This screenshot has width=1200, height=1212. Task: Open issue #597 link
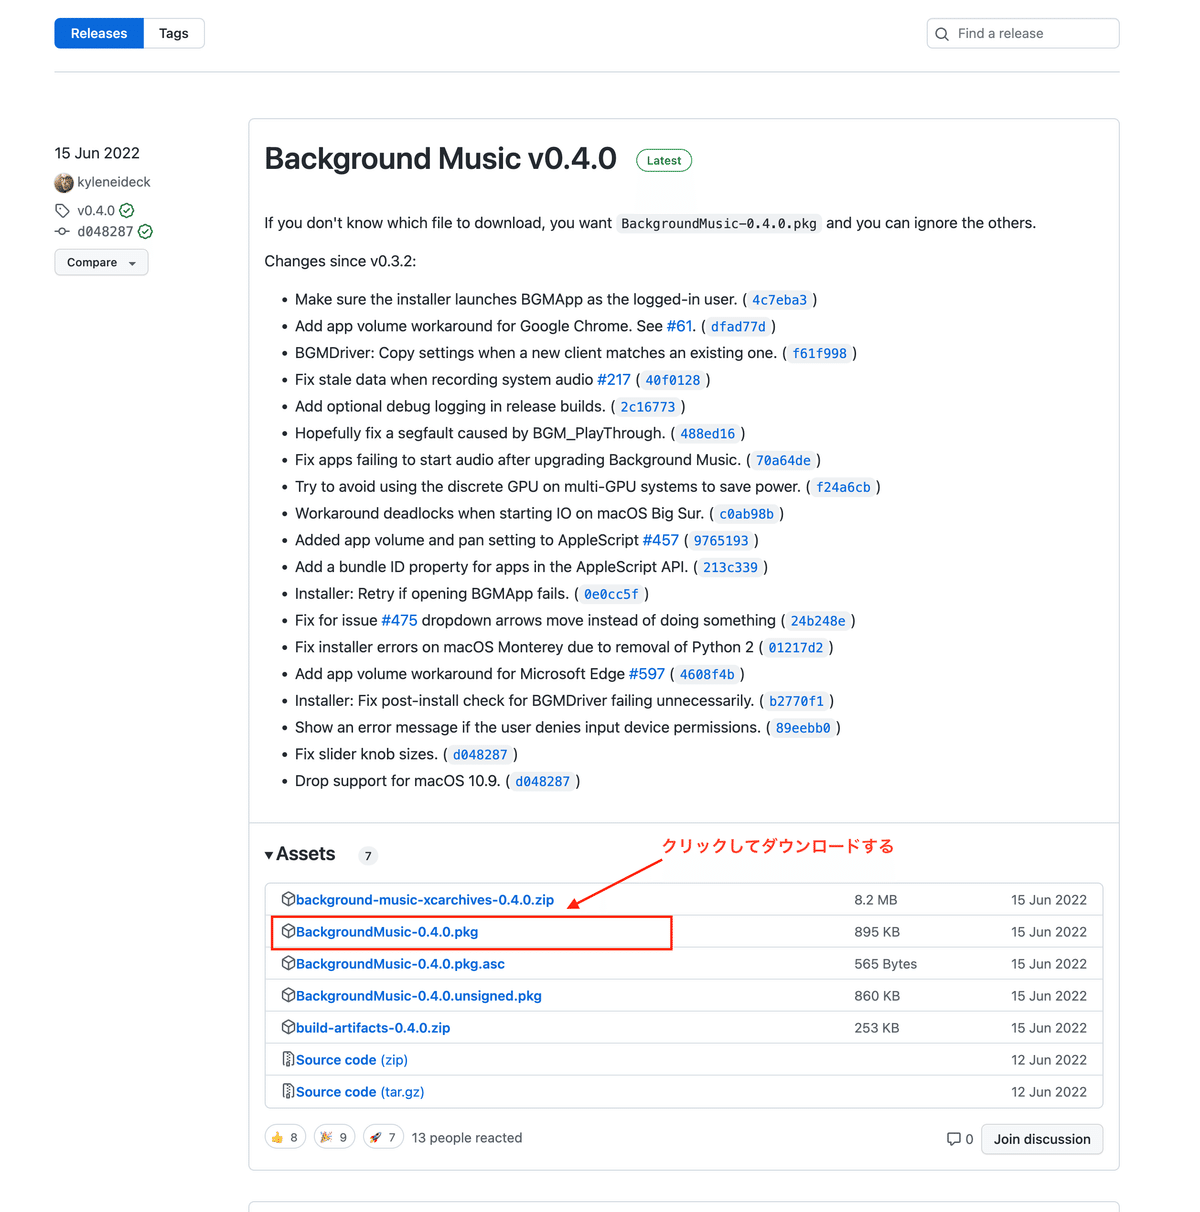pyautogui.click(x=647, y=674)
